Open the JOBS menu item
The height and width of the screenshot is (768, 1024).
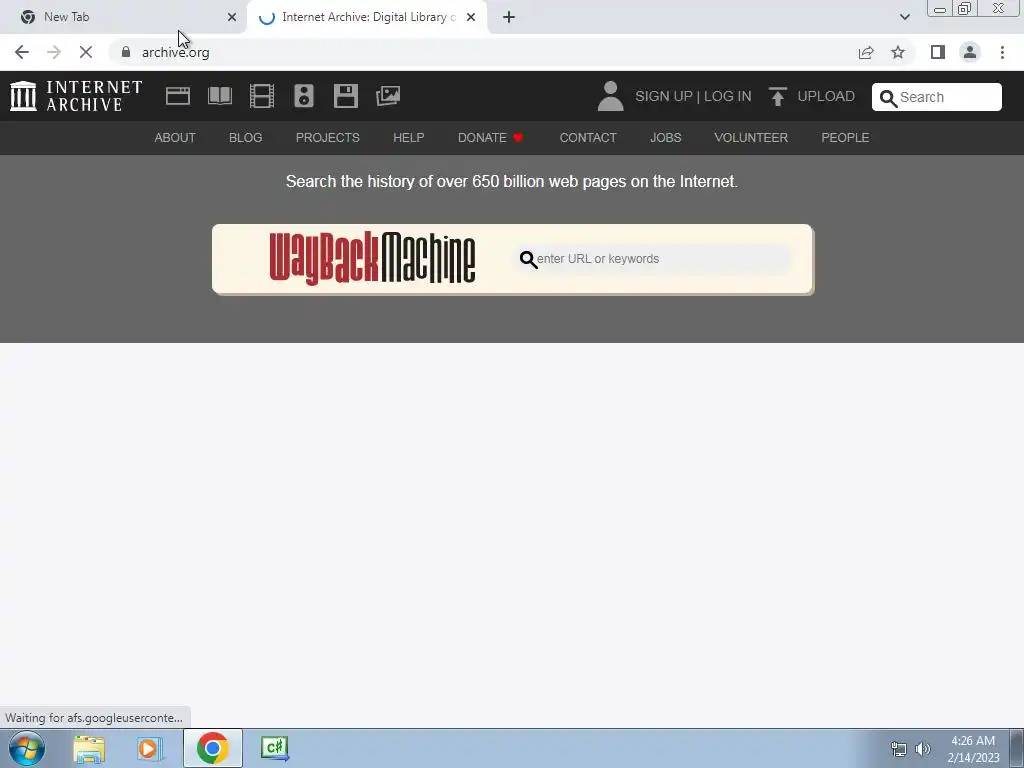click(x=665, y=138)
